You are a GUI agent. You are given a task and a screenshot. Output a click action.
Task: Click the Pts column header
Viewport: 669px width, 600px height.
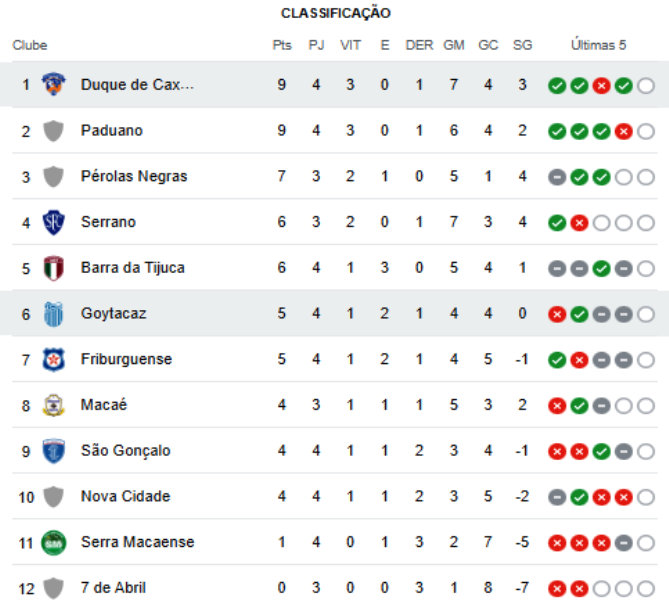click(282, 45)
